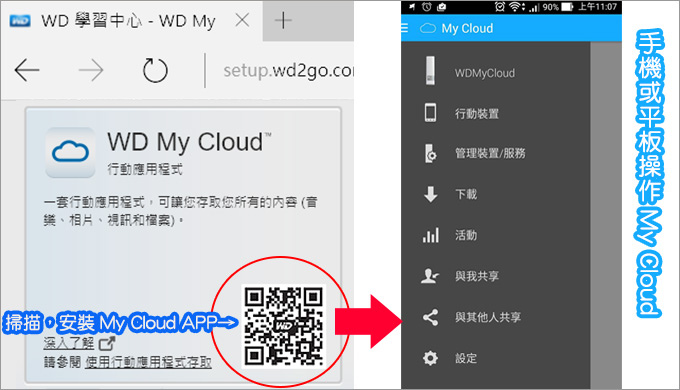Tap the battery indicator in status bar

coord(567,7)
